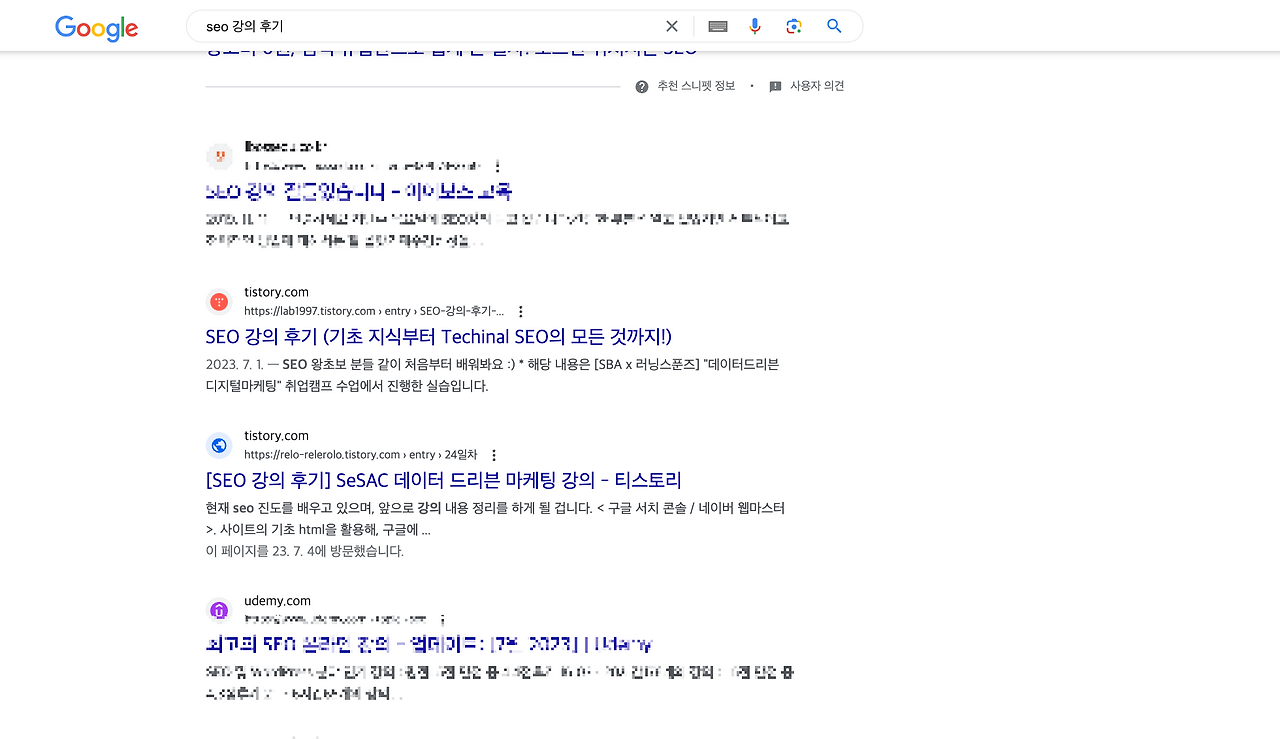Click the blue magnifier search icon
Viewport: 1280px width, 739px height.
[x=833, y=26]
